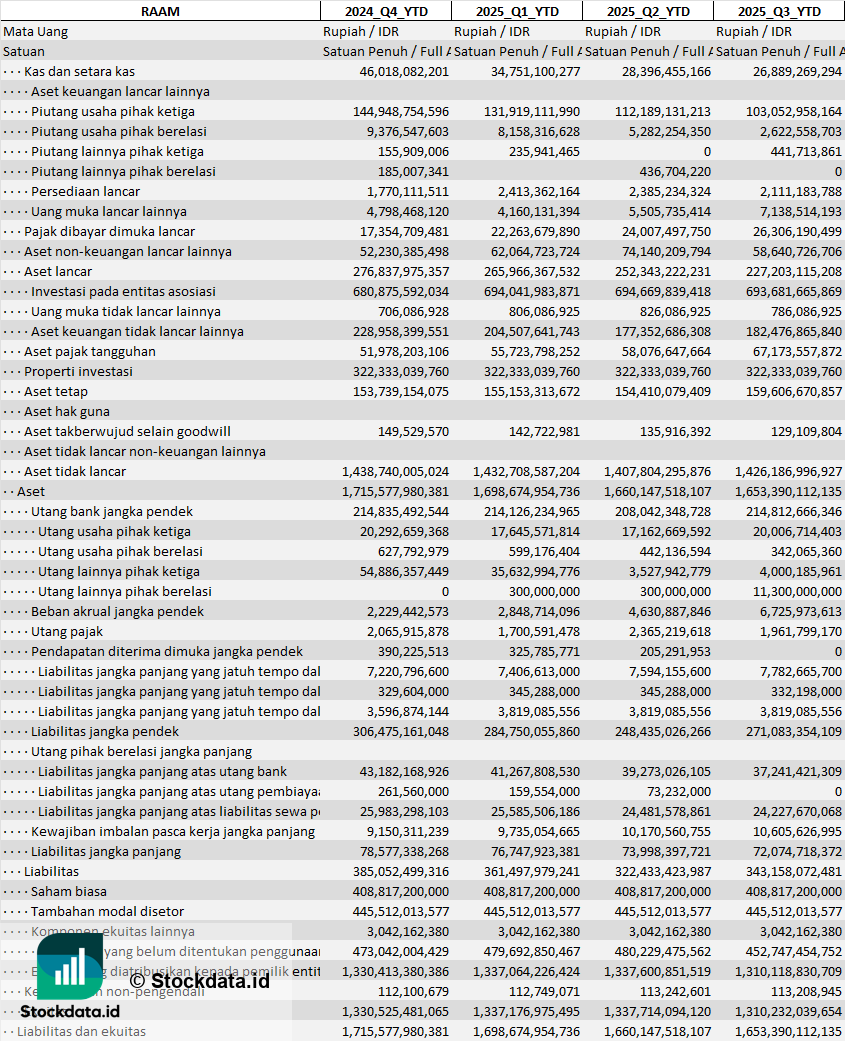The image size is (845, 1041).
Task: Select Piutang usaha pihak berelasi label
Action: (x=119, y=131)
